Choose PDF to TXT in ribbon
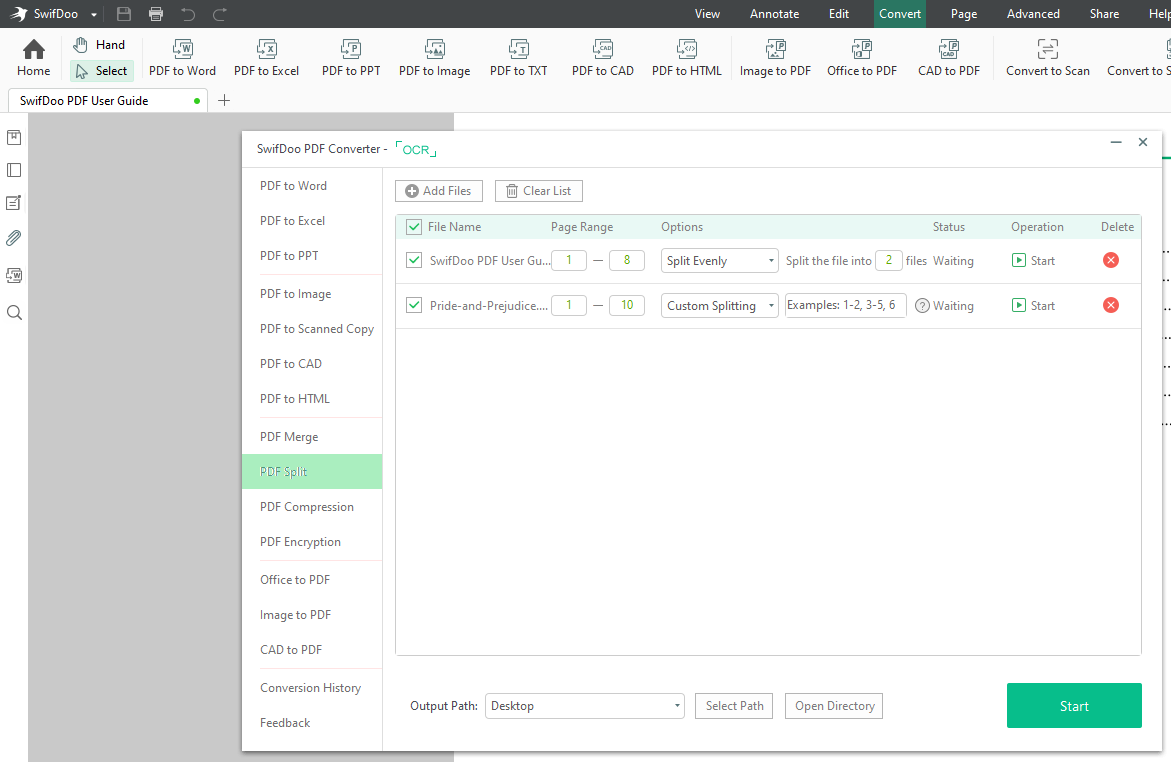The width and height of the screenshot is (1171, 762). 518,58
